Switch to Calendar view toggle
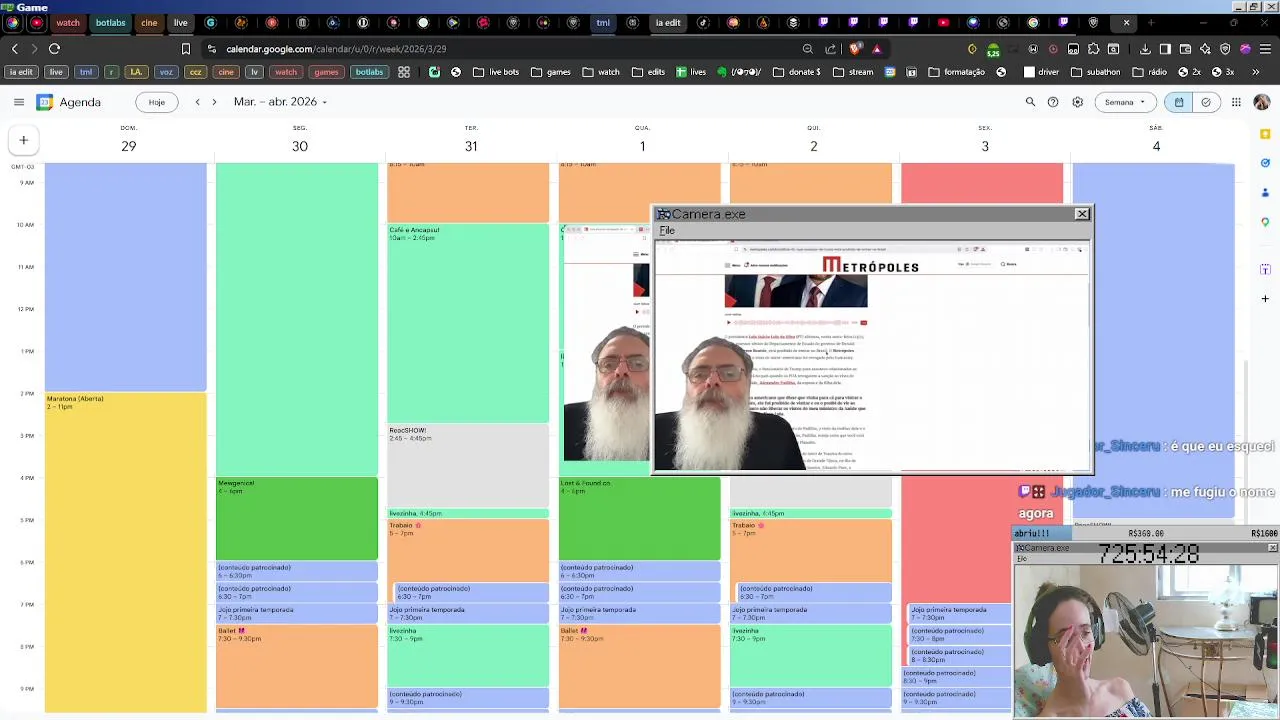 point(1179,102)
